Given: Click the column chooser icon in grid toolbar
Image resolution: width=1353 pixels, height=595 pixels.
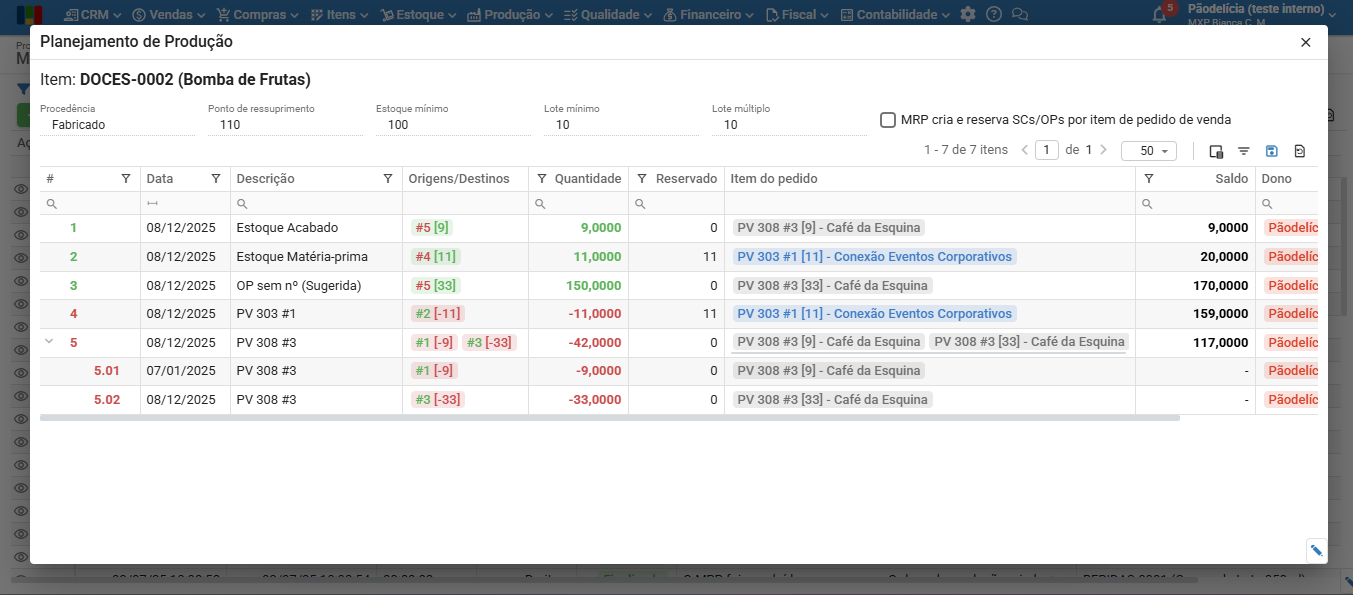Looking at the screenshot, I should click(1216, 151).
